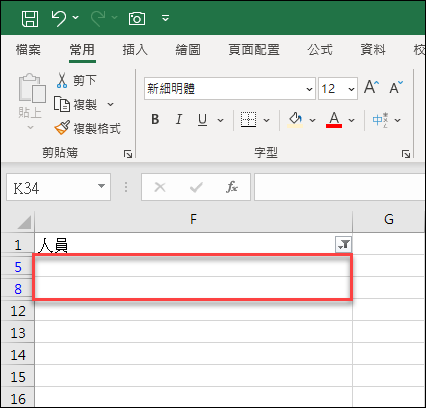Apply red font color A

pyautogui.click(x=334, y=120)
